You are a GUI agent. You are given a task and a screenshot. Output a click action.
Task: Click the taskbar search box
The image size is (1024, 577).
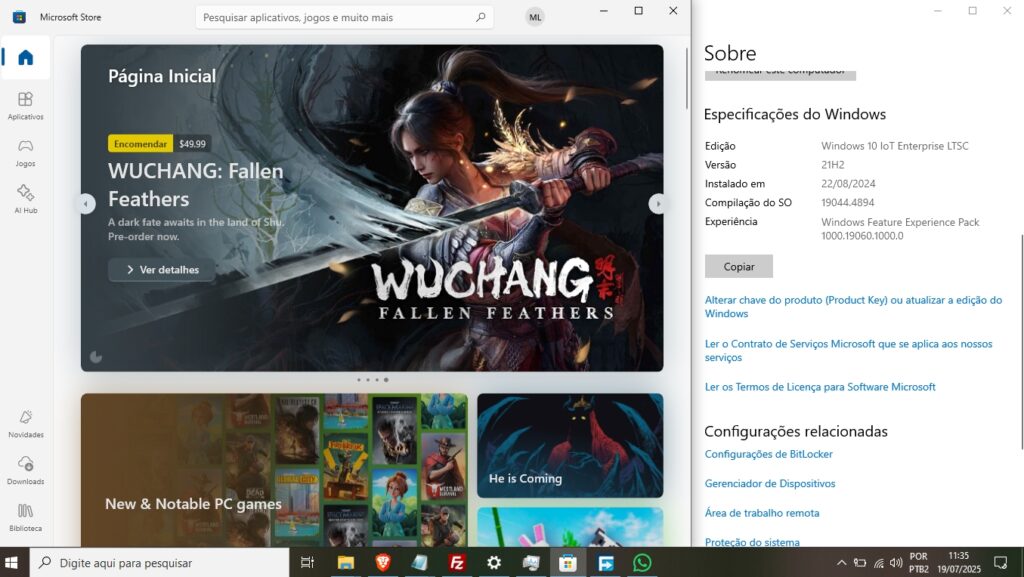pyautogui.click(x=159, y=563)
